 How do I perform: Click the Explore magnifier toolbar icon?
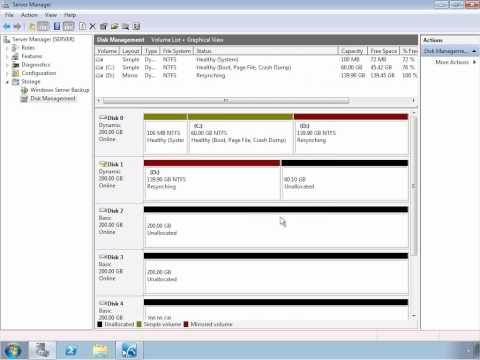[125, 26]
